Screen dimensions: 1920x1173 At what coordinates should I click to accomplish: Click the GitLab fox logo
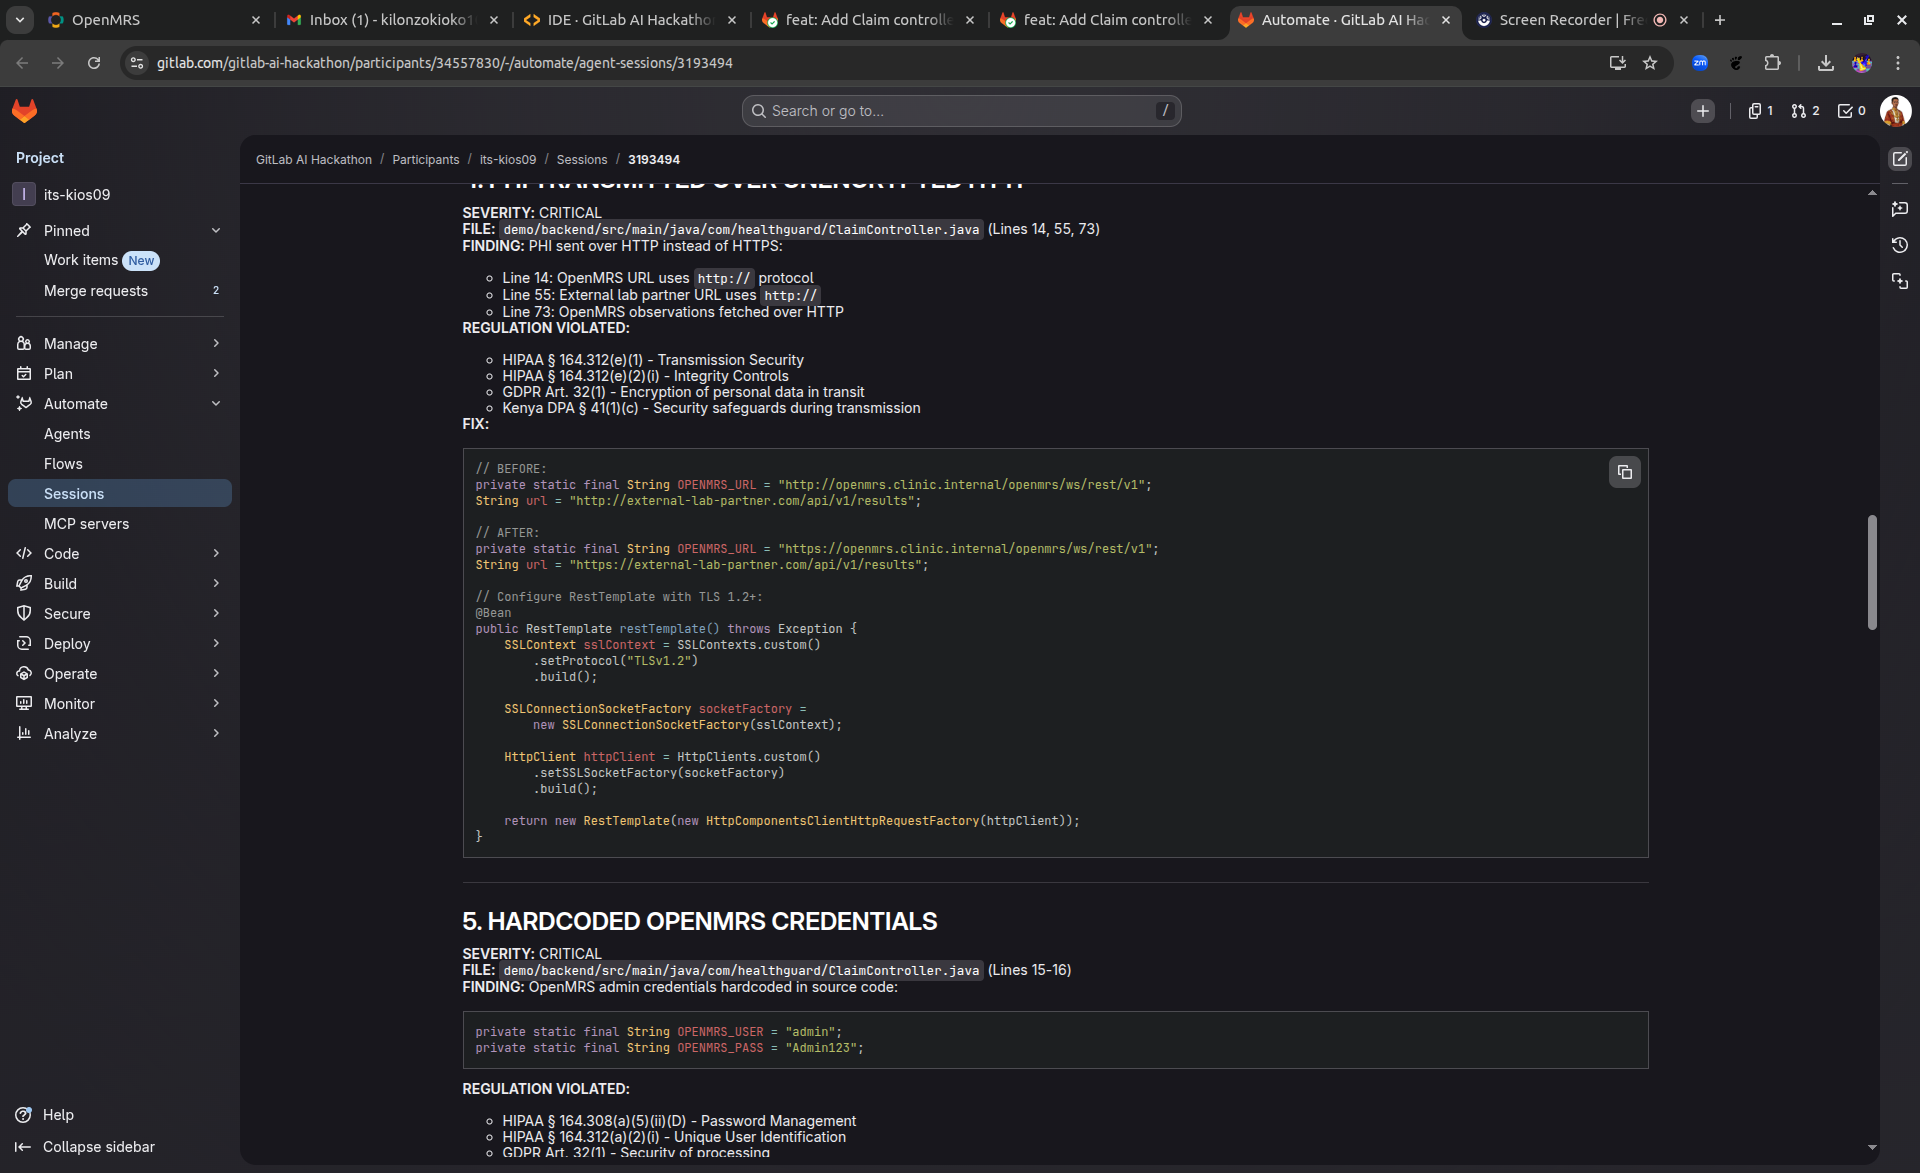[25, 111]
